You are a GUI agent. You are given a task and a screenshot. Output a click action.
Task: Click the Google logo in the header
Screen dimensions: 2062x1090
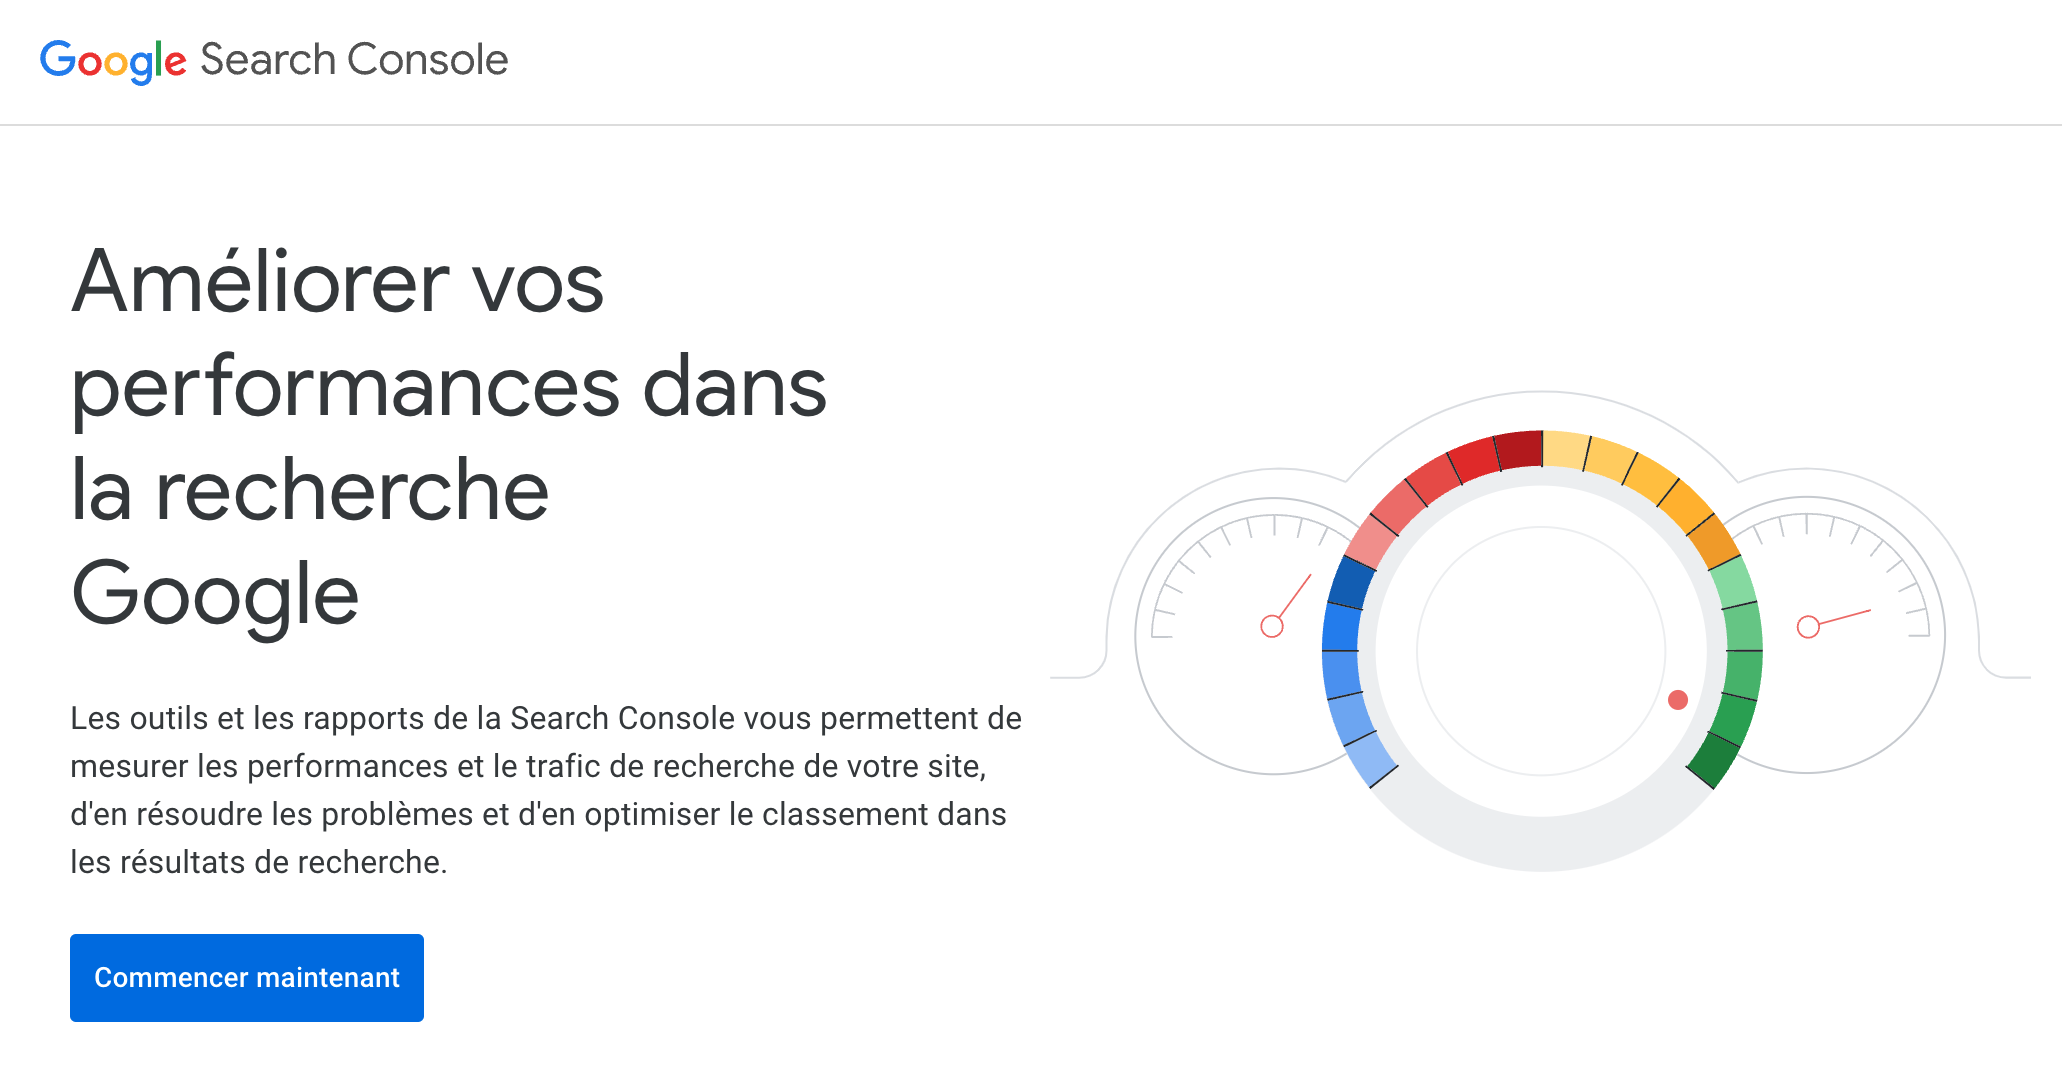click(x=112, y=61)
